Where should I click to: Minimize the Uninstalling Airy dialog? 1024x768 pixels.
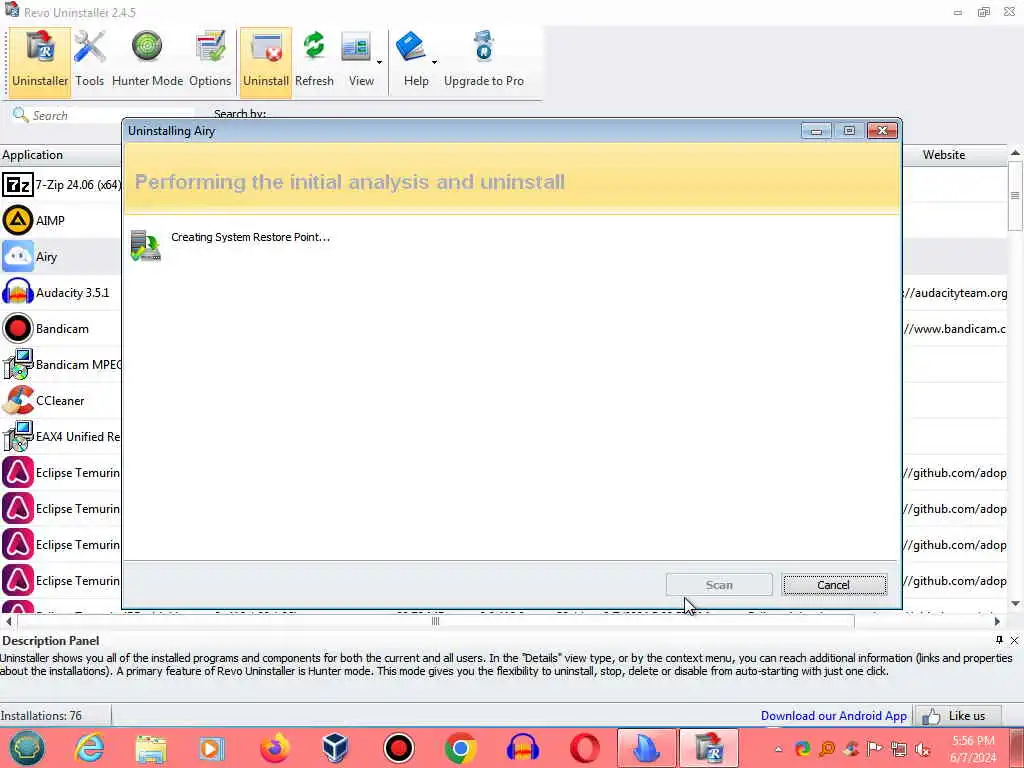click(816, 131)
